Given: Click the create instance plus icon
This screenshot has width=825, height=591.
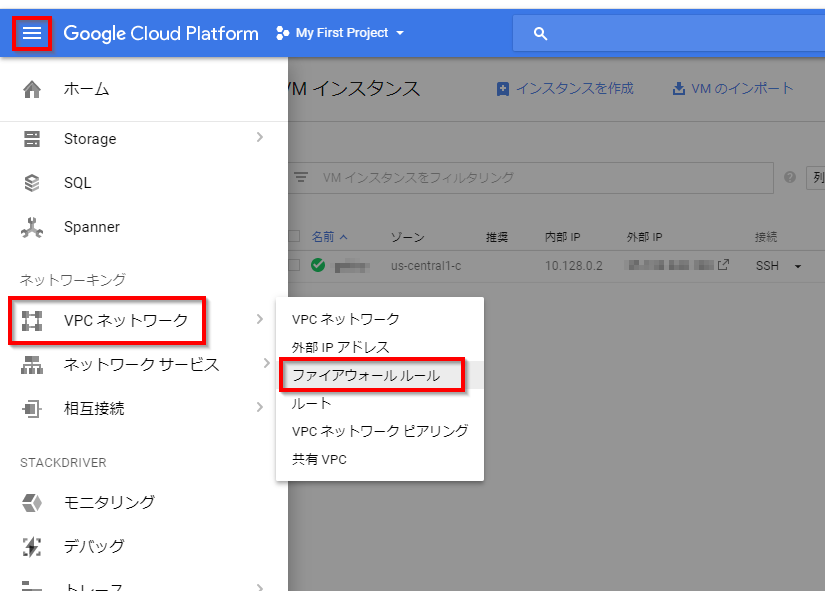Looking at the screenshot, I should (x=502, y=89).
